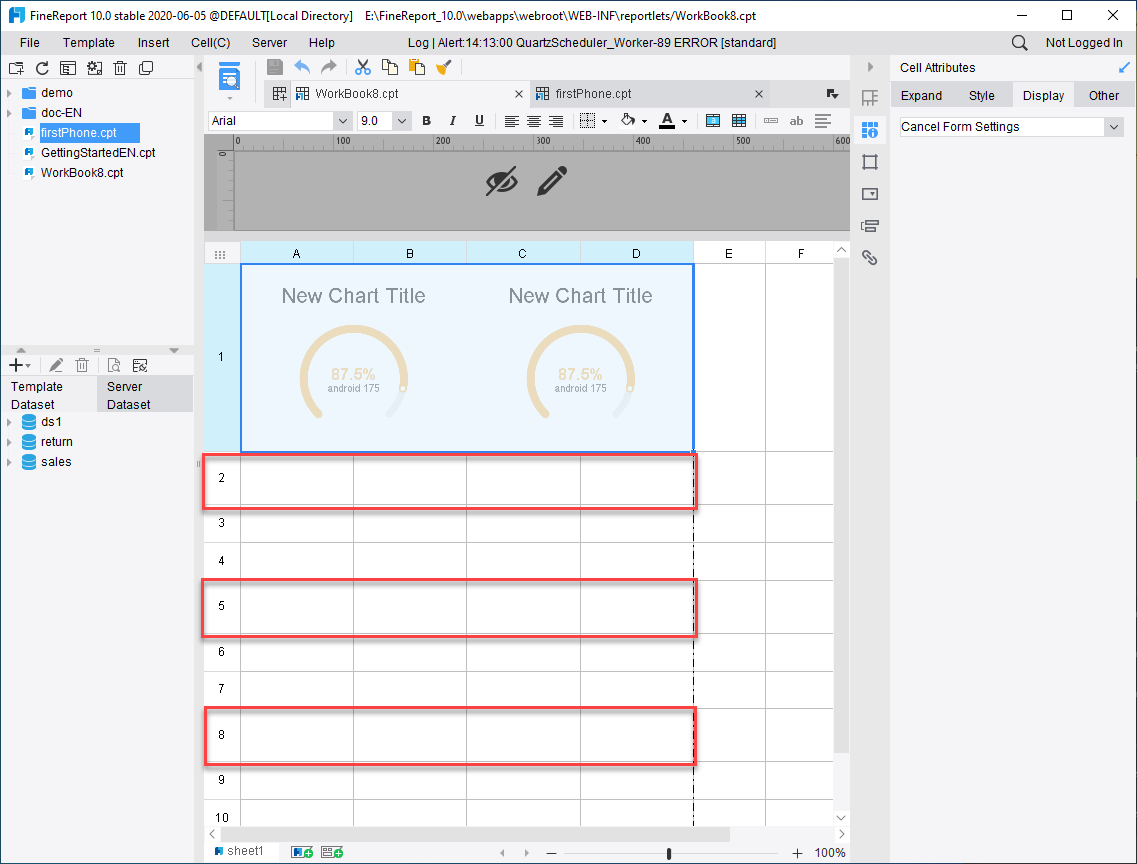Click column E header
Viewport: 1137px width, 864px height.
729,253
